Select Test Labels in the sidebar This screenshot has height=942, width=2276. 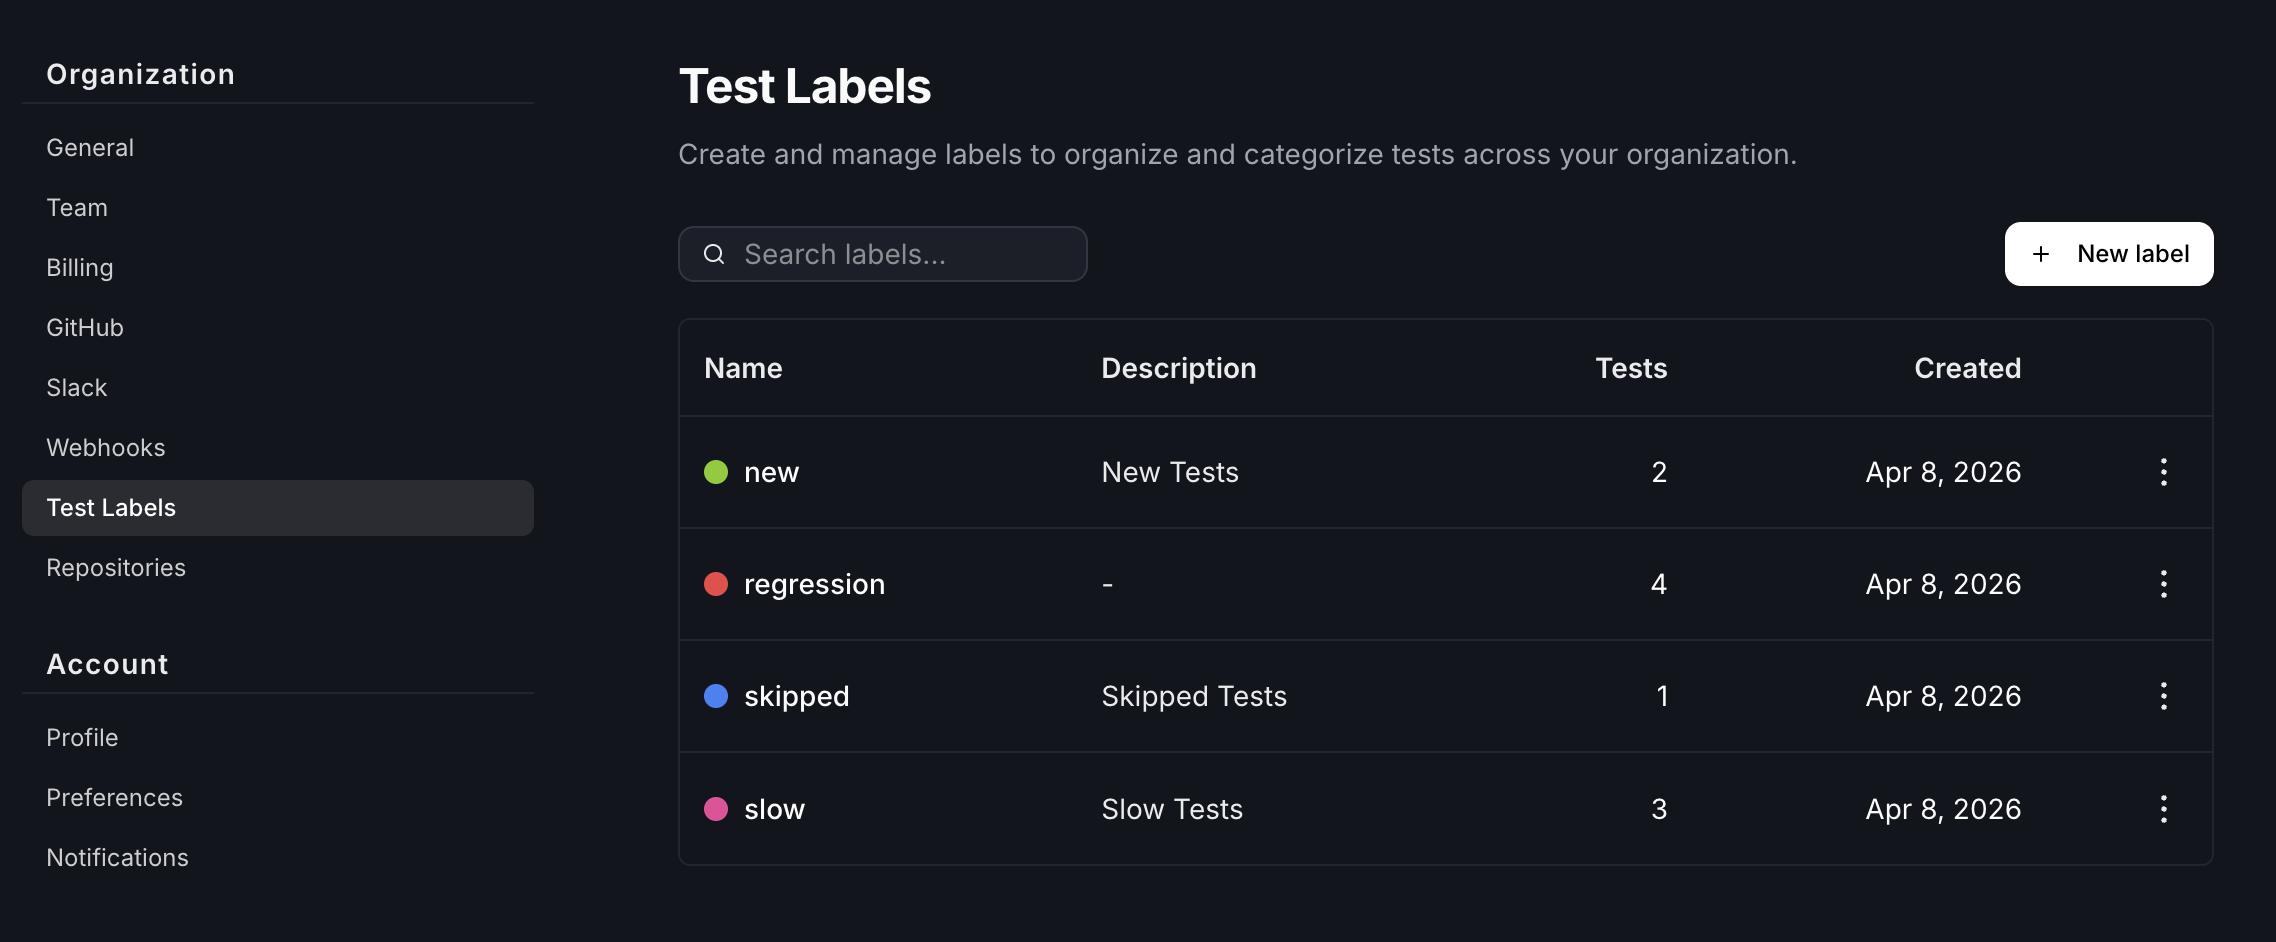pyautogui.click(x=111, y=507)
